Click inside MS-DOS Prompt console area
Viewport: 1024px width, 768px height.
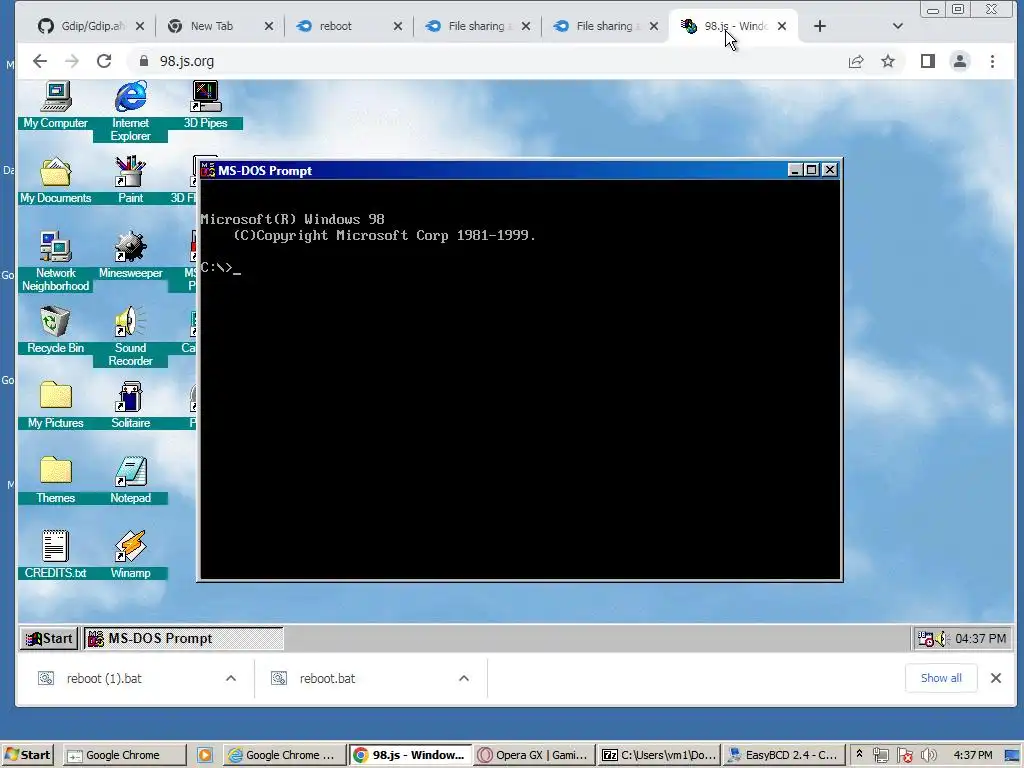(520, 379)
